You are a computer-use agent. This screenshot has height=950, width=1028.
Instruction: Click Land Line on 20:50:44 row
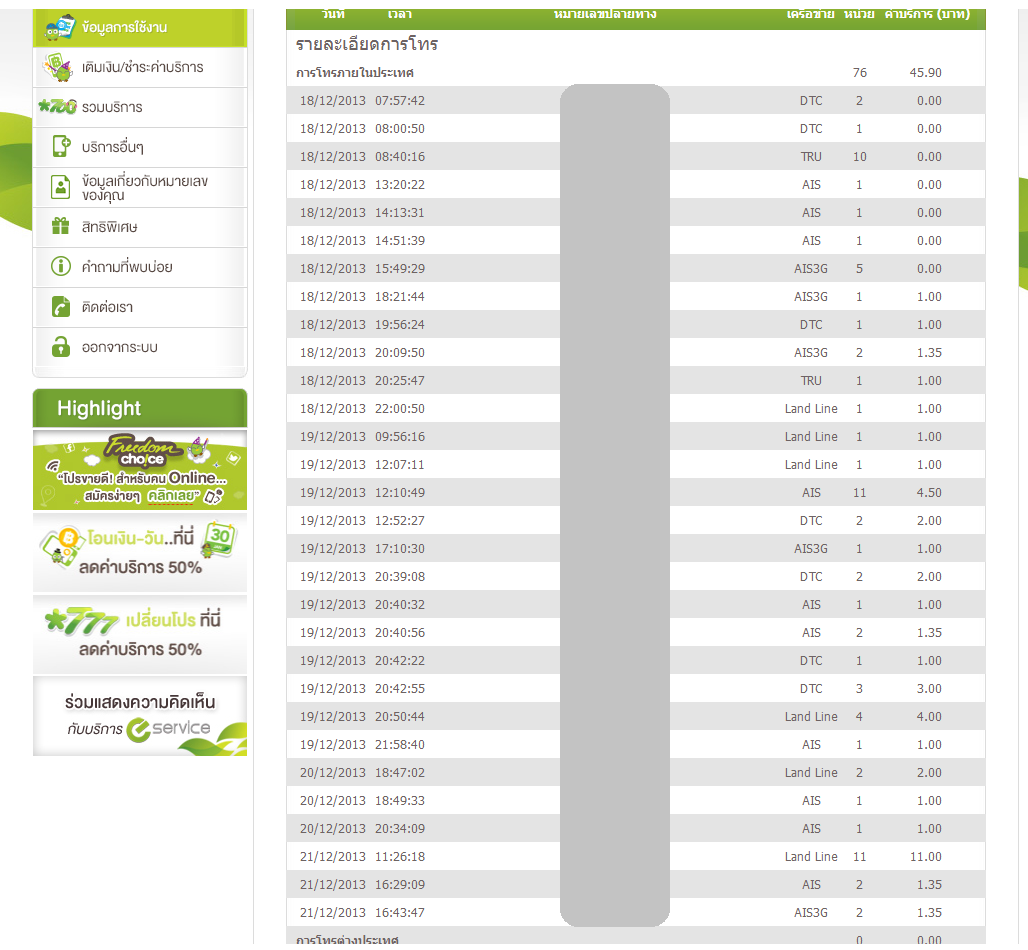(811, 717)
